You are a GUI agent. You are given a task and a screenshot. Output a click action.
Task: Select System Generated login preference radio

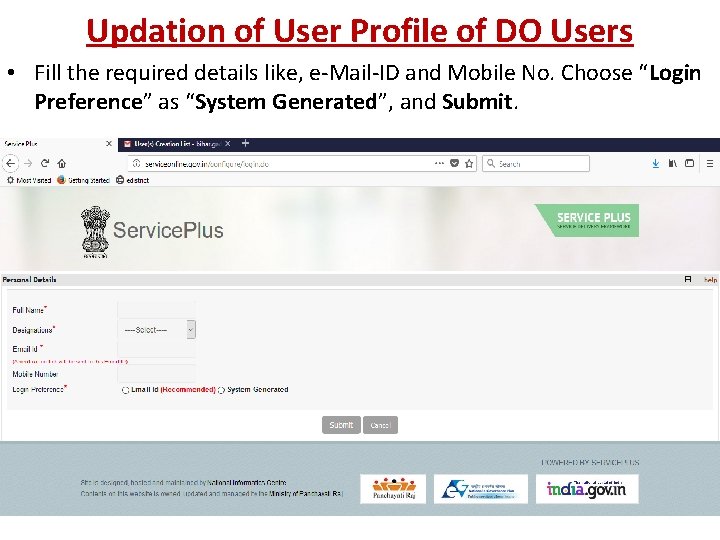[x=221, y=390]
